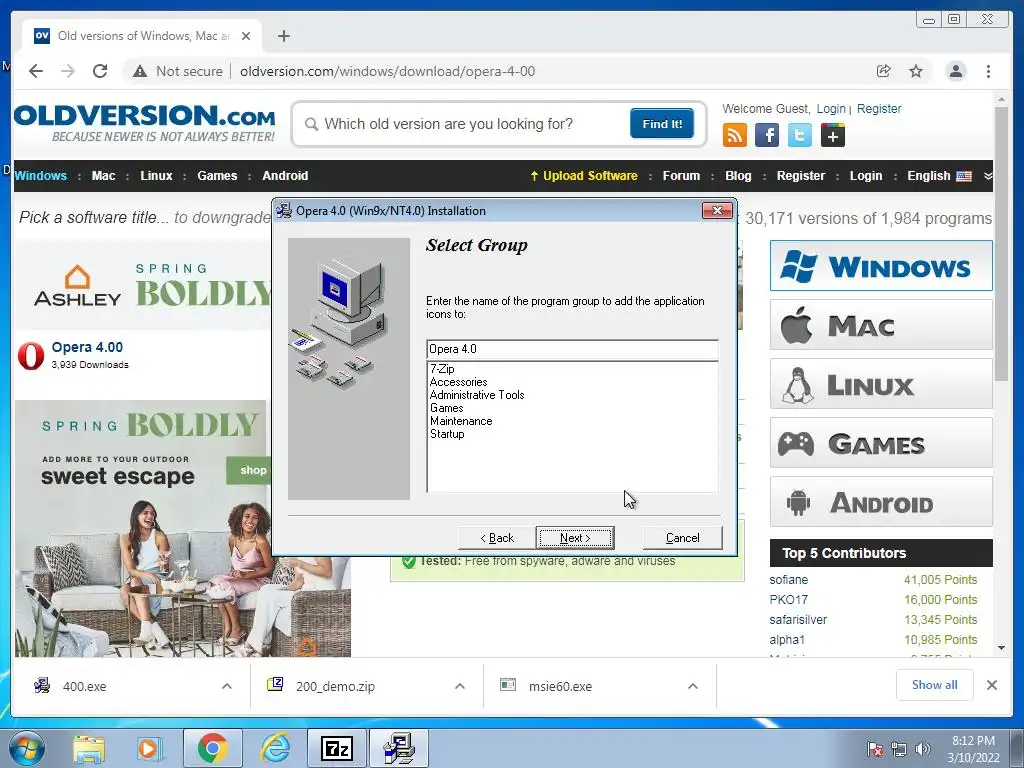Screen dimensions: 1024x768
Task: Share this page via address bar icon
Action: coord(884,71)
